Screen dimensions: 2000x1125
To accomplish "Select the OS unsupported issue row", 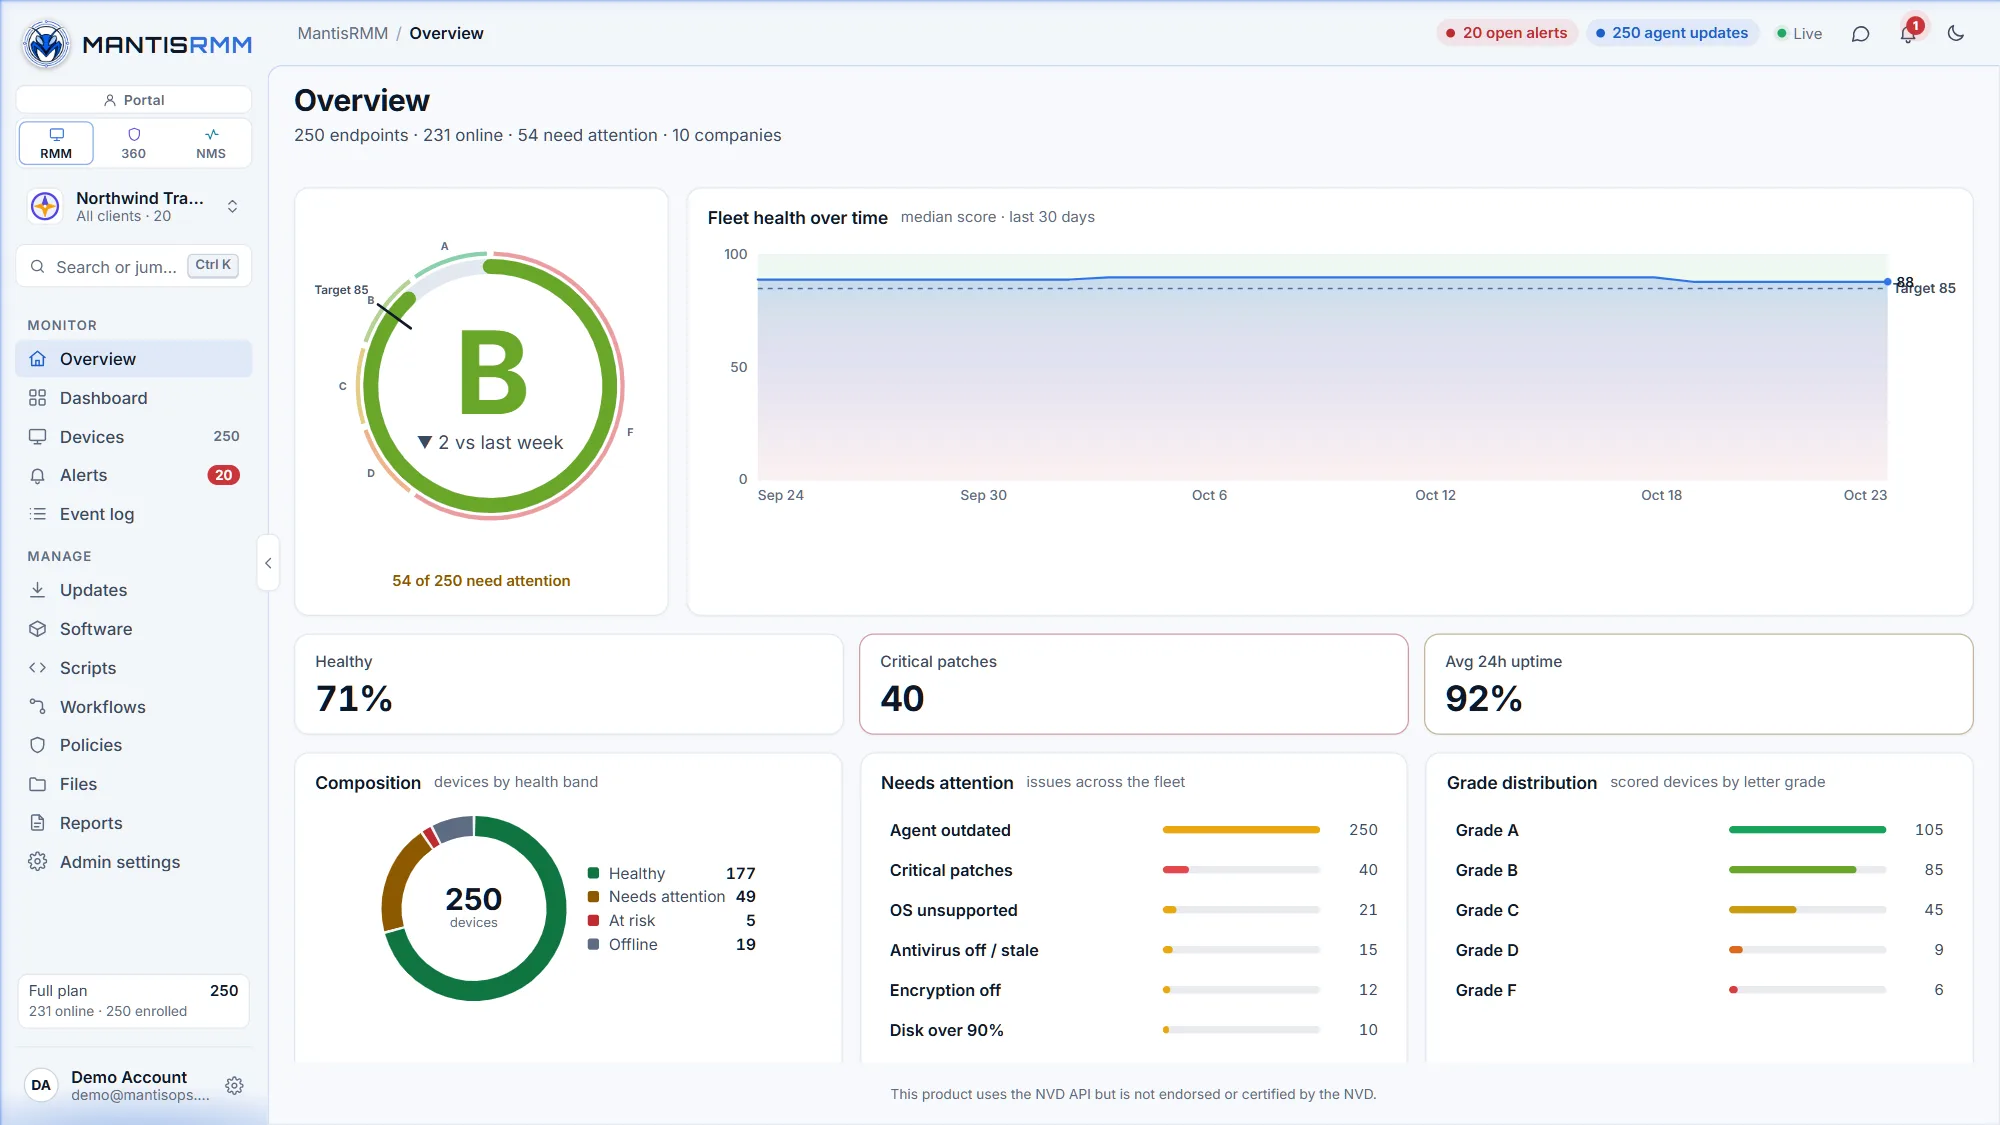I will click(x=1133, y=910).
